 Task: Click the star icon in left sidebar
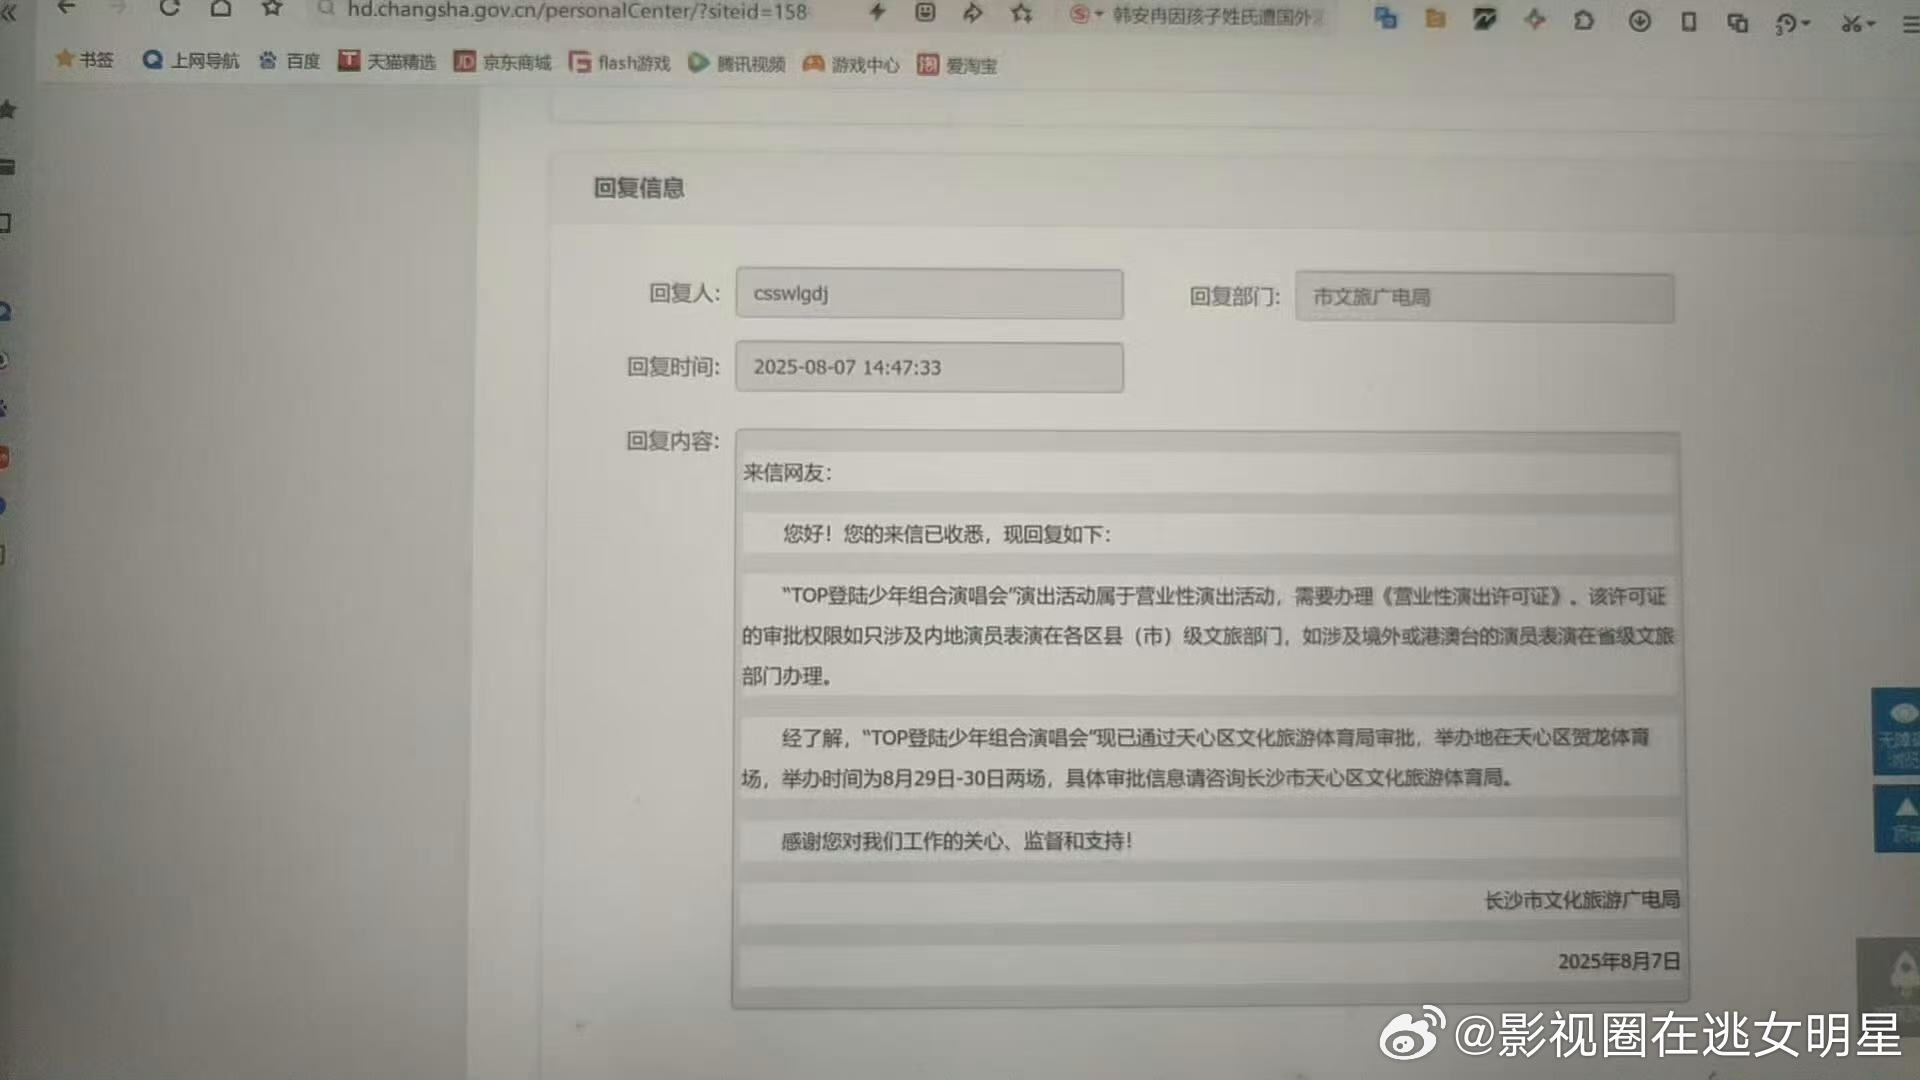(8, 110)
